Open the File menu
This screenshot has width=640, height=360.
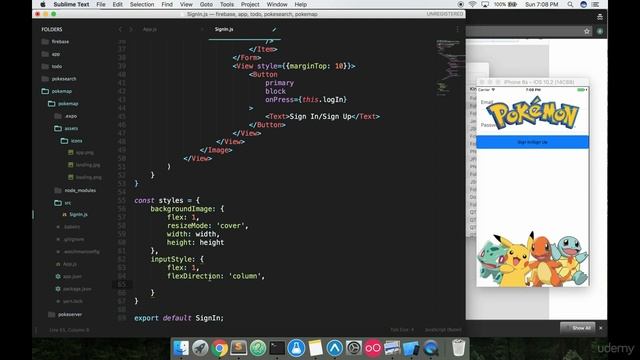pos(101,4)
